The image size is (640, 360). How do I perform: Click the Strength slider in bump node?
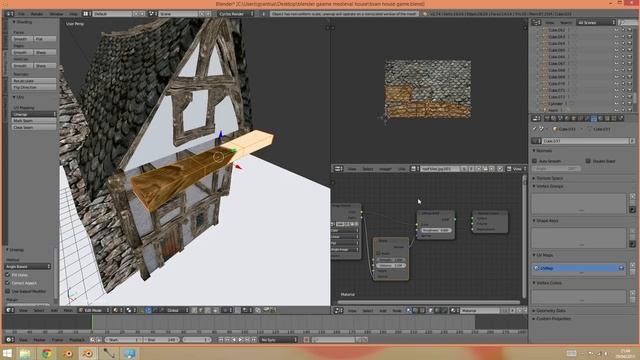[x=391, y=260]
